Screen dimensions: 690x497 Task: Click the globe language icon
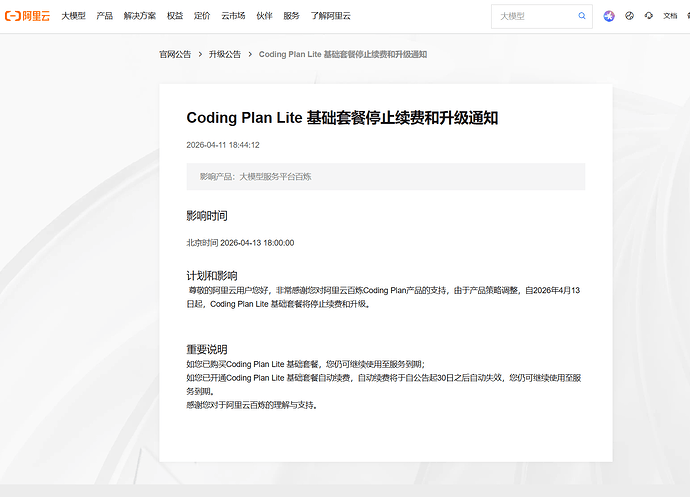pyautogui.click(x=630, y=16)
